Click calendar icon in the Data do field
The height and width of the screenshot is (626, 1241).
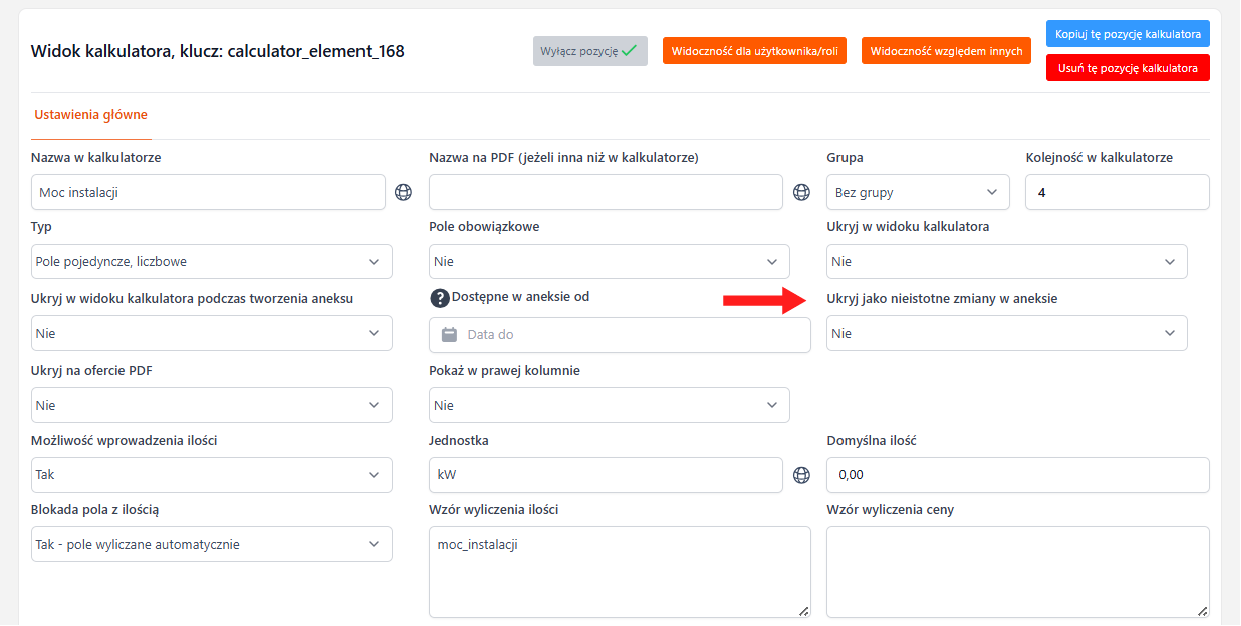(449, 335)
